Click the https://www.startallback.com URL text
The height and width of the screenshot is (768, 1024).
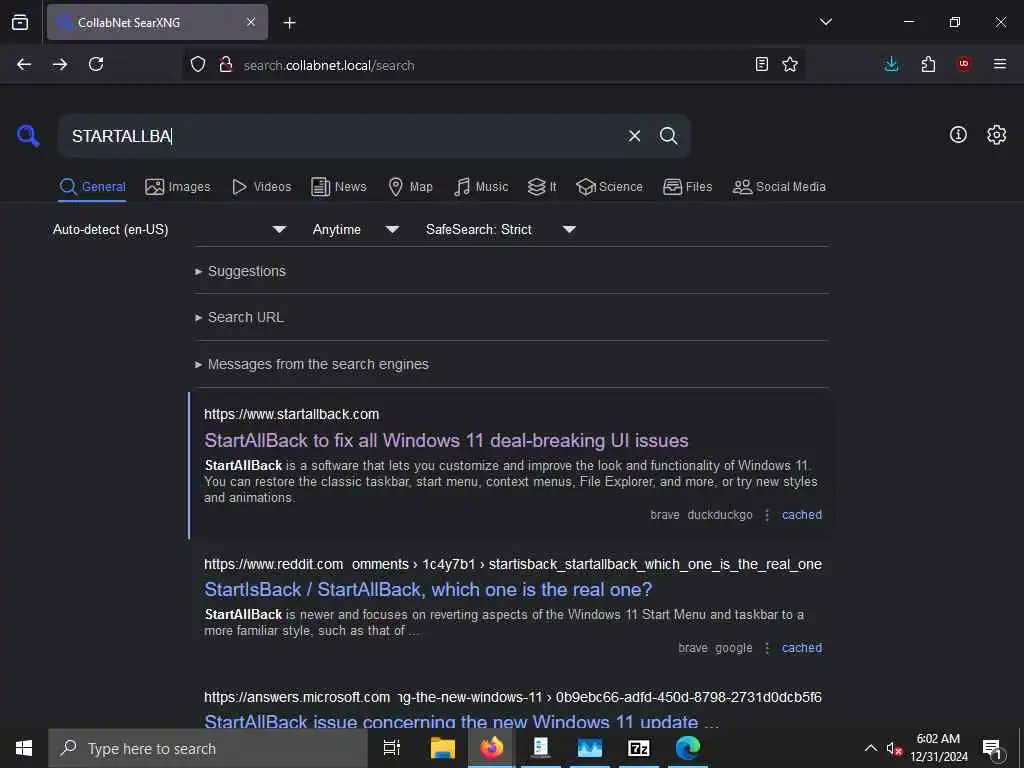(291, 414)
